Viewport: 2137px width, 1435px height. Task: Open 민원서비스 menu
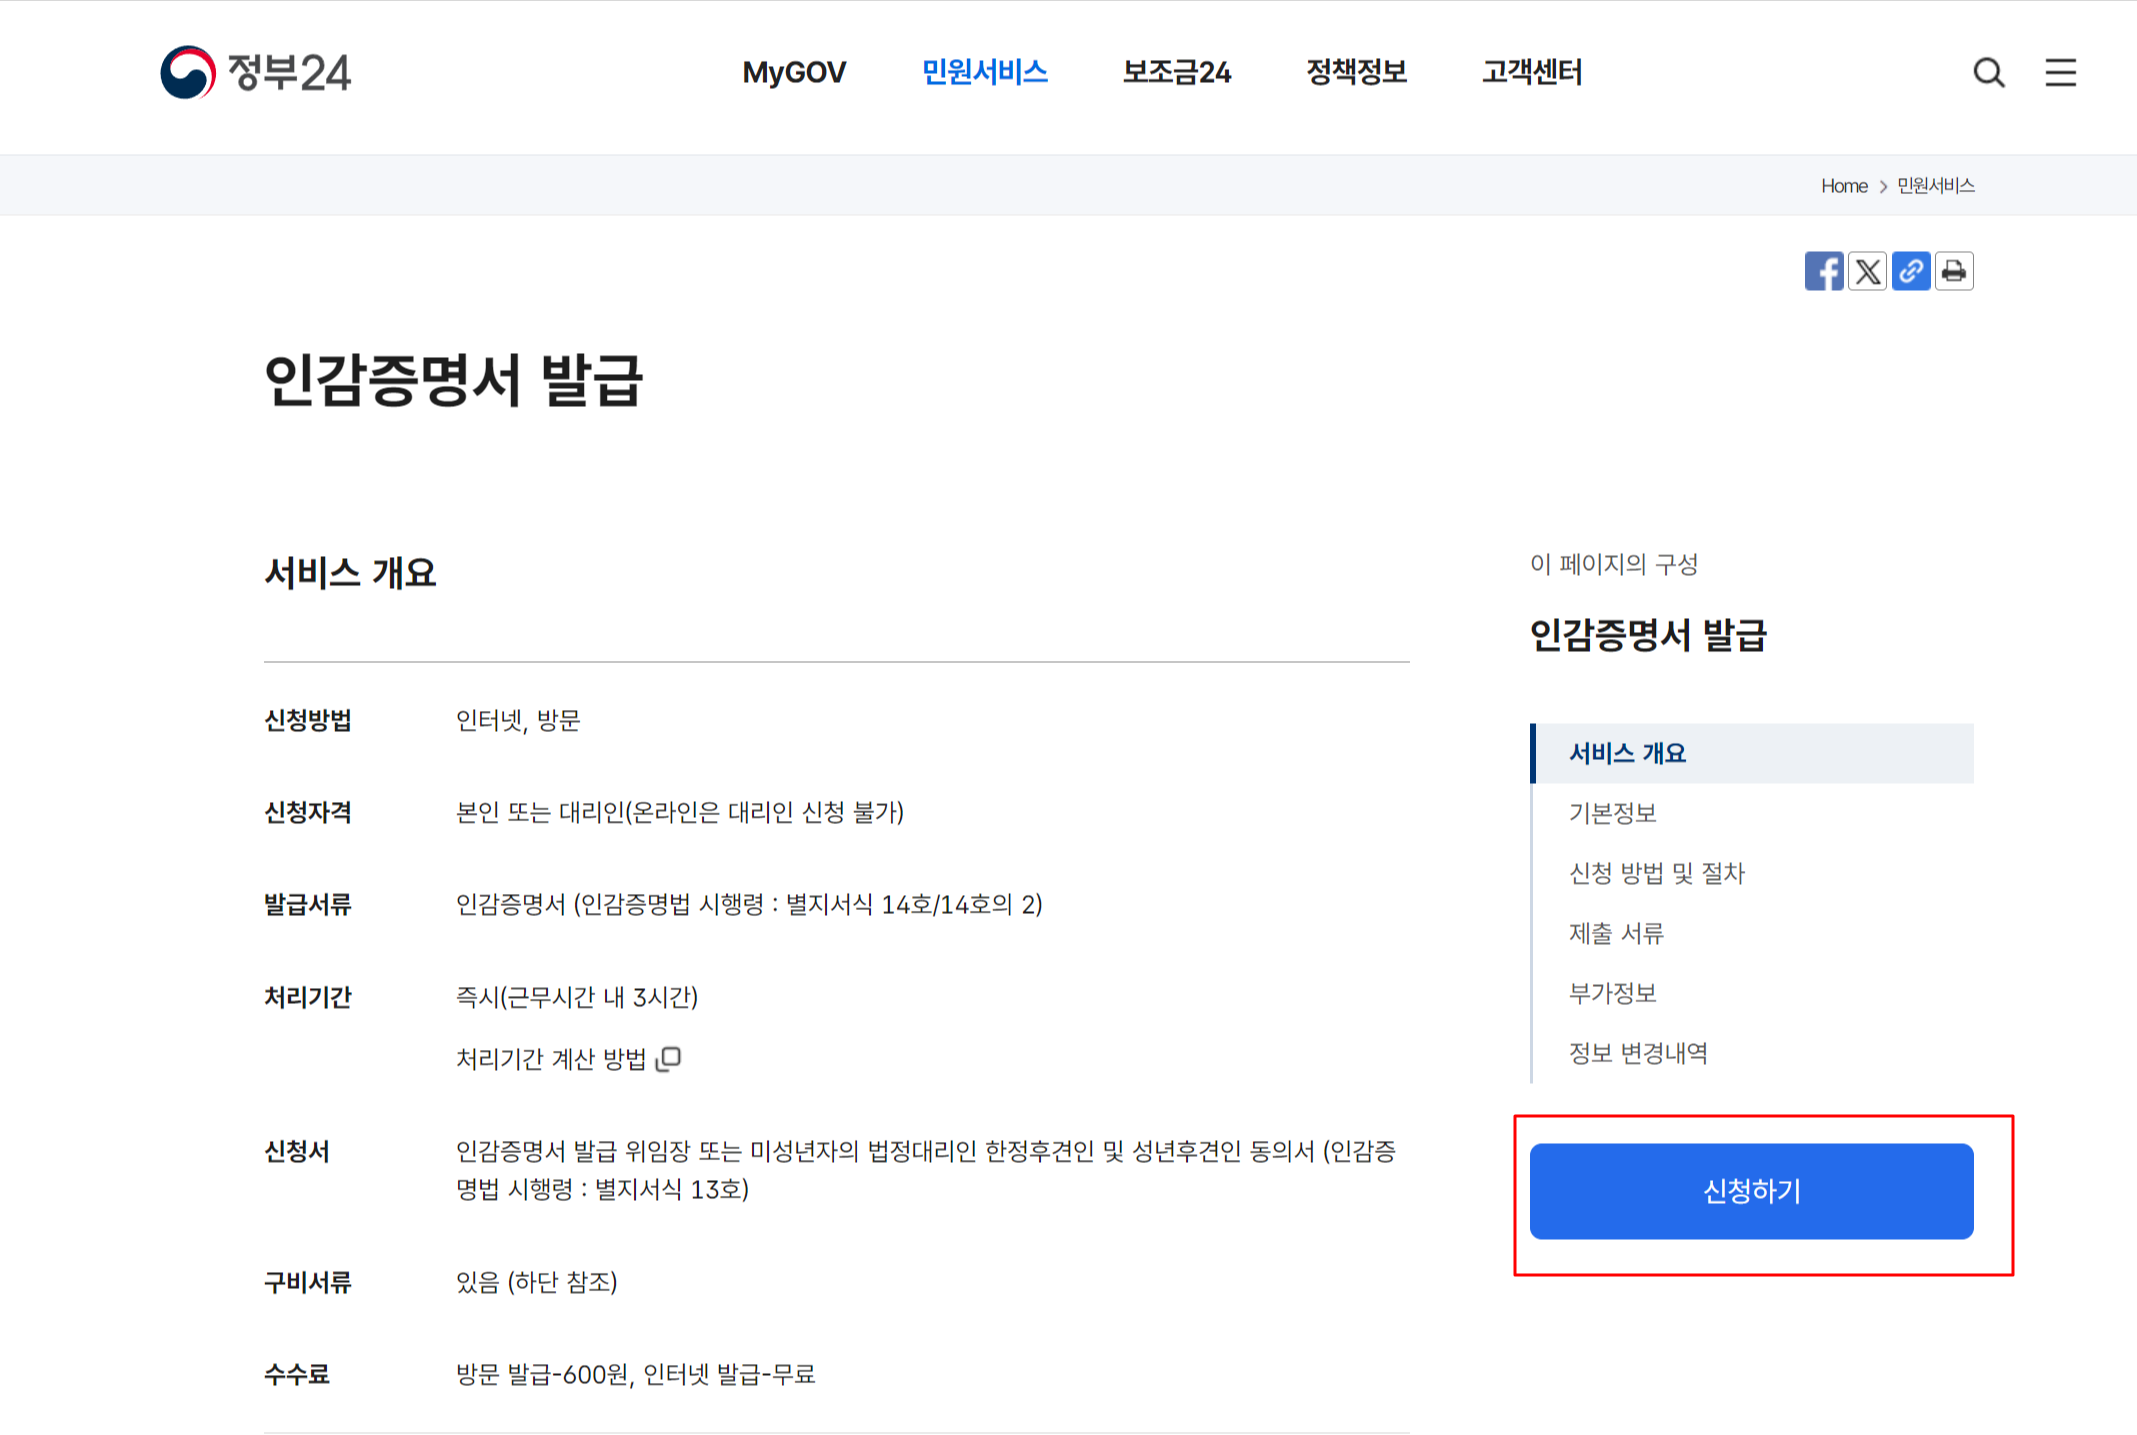coord(984,72)
